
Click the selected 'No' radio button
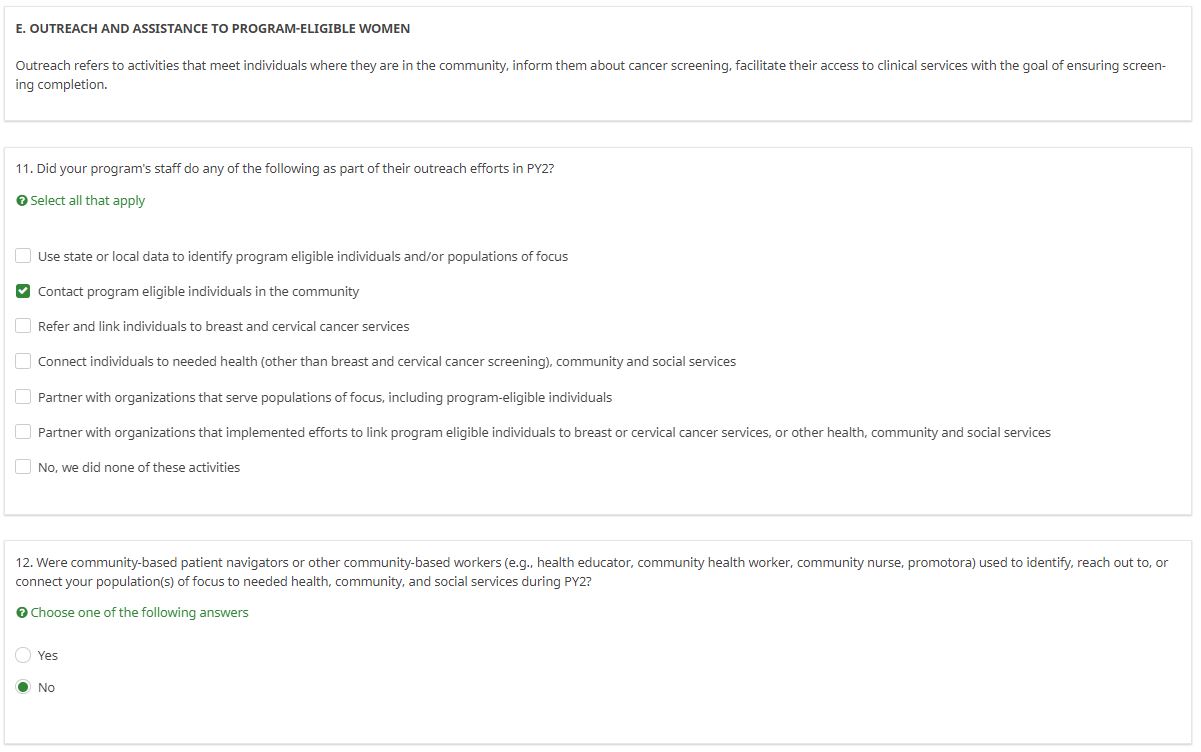coord(23,687)
